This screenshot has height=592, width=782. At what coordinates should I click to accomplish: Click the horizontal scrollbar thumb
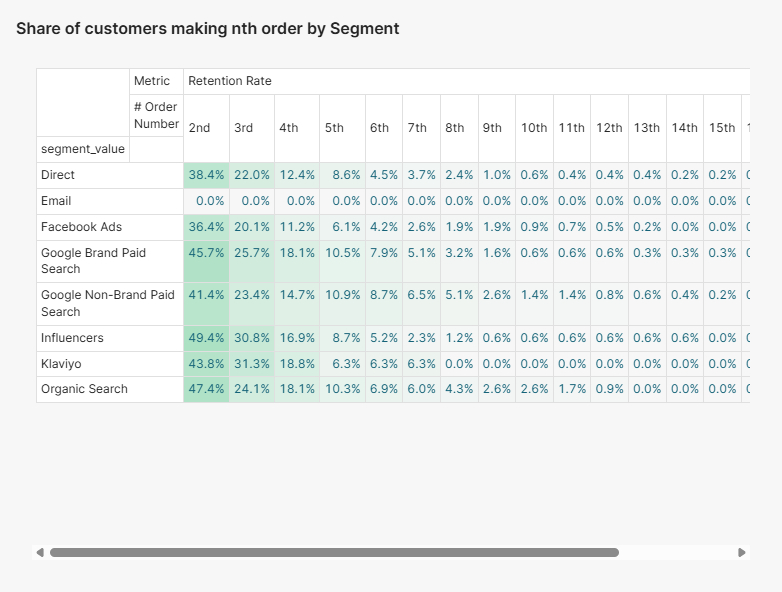tap(334, 552)
